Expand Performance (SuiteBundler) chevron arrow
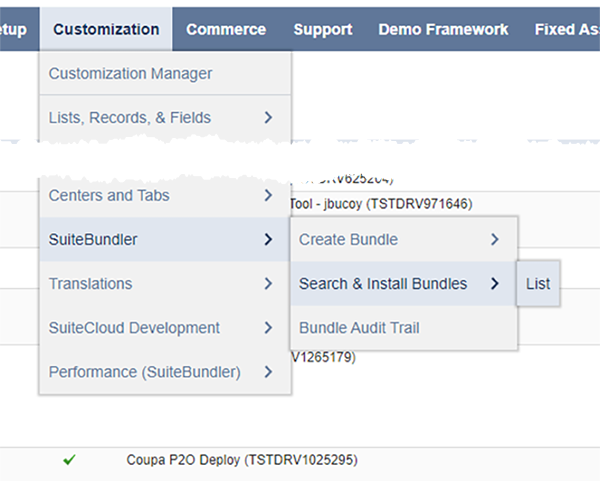Viewport: 600px width, 481px height. click(269, 372)
